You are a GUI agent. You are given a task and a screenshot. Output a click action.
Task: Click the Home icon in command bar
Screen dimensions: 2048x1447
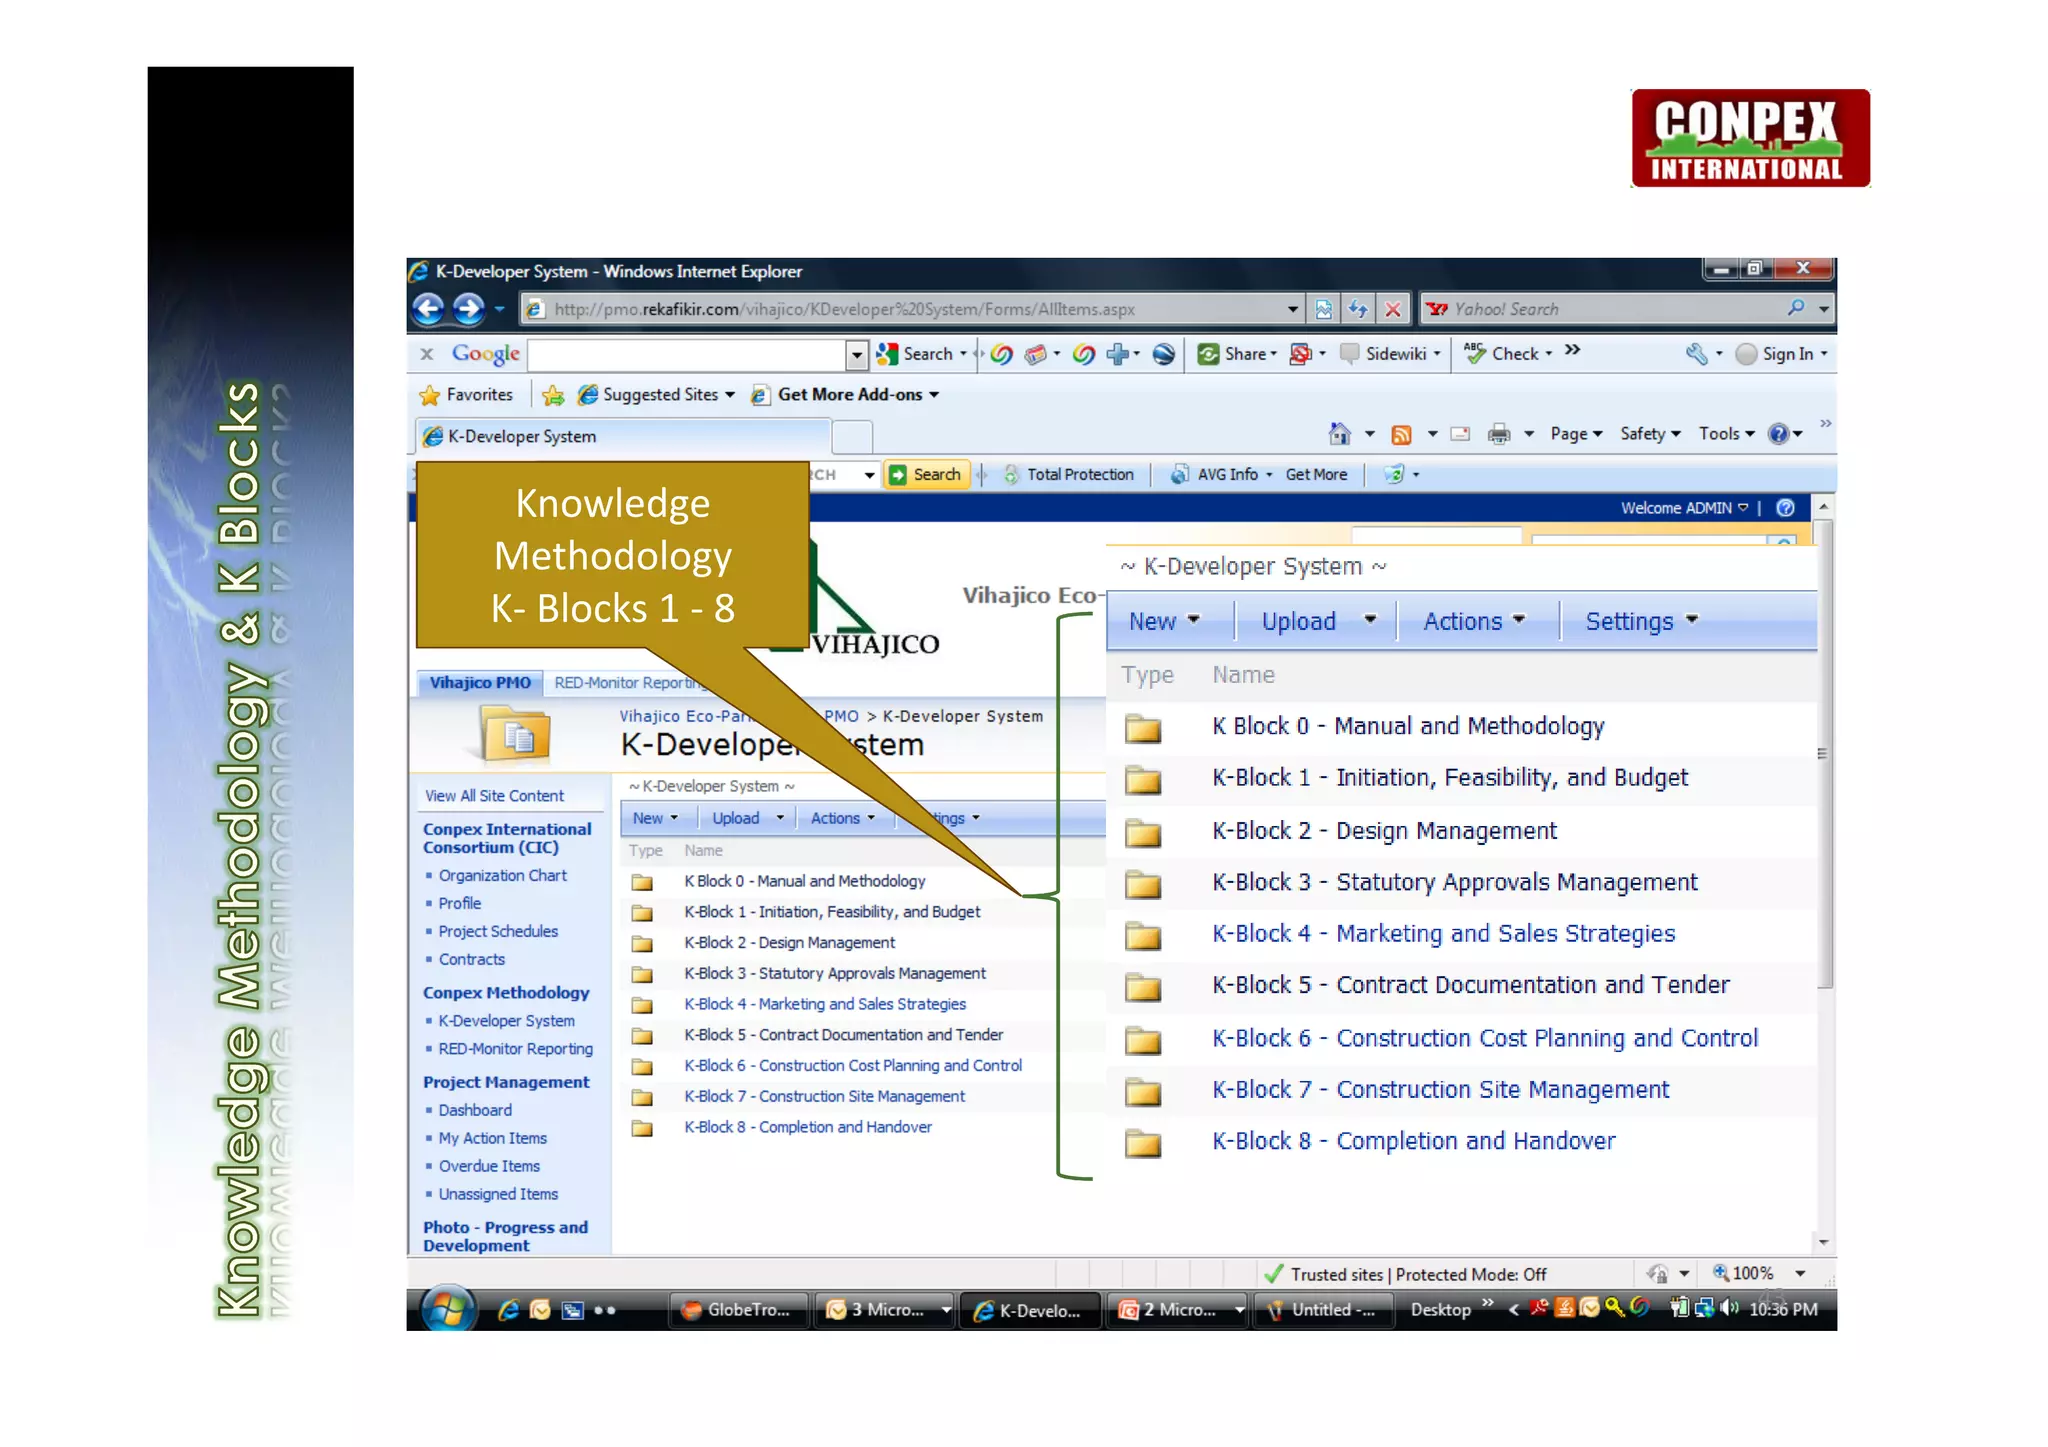(1339, 434)
